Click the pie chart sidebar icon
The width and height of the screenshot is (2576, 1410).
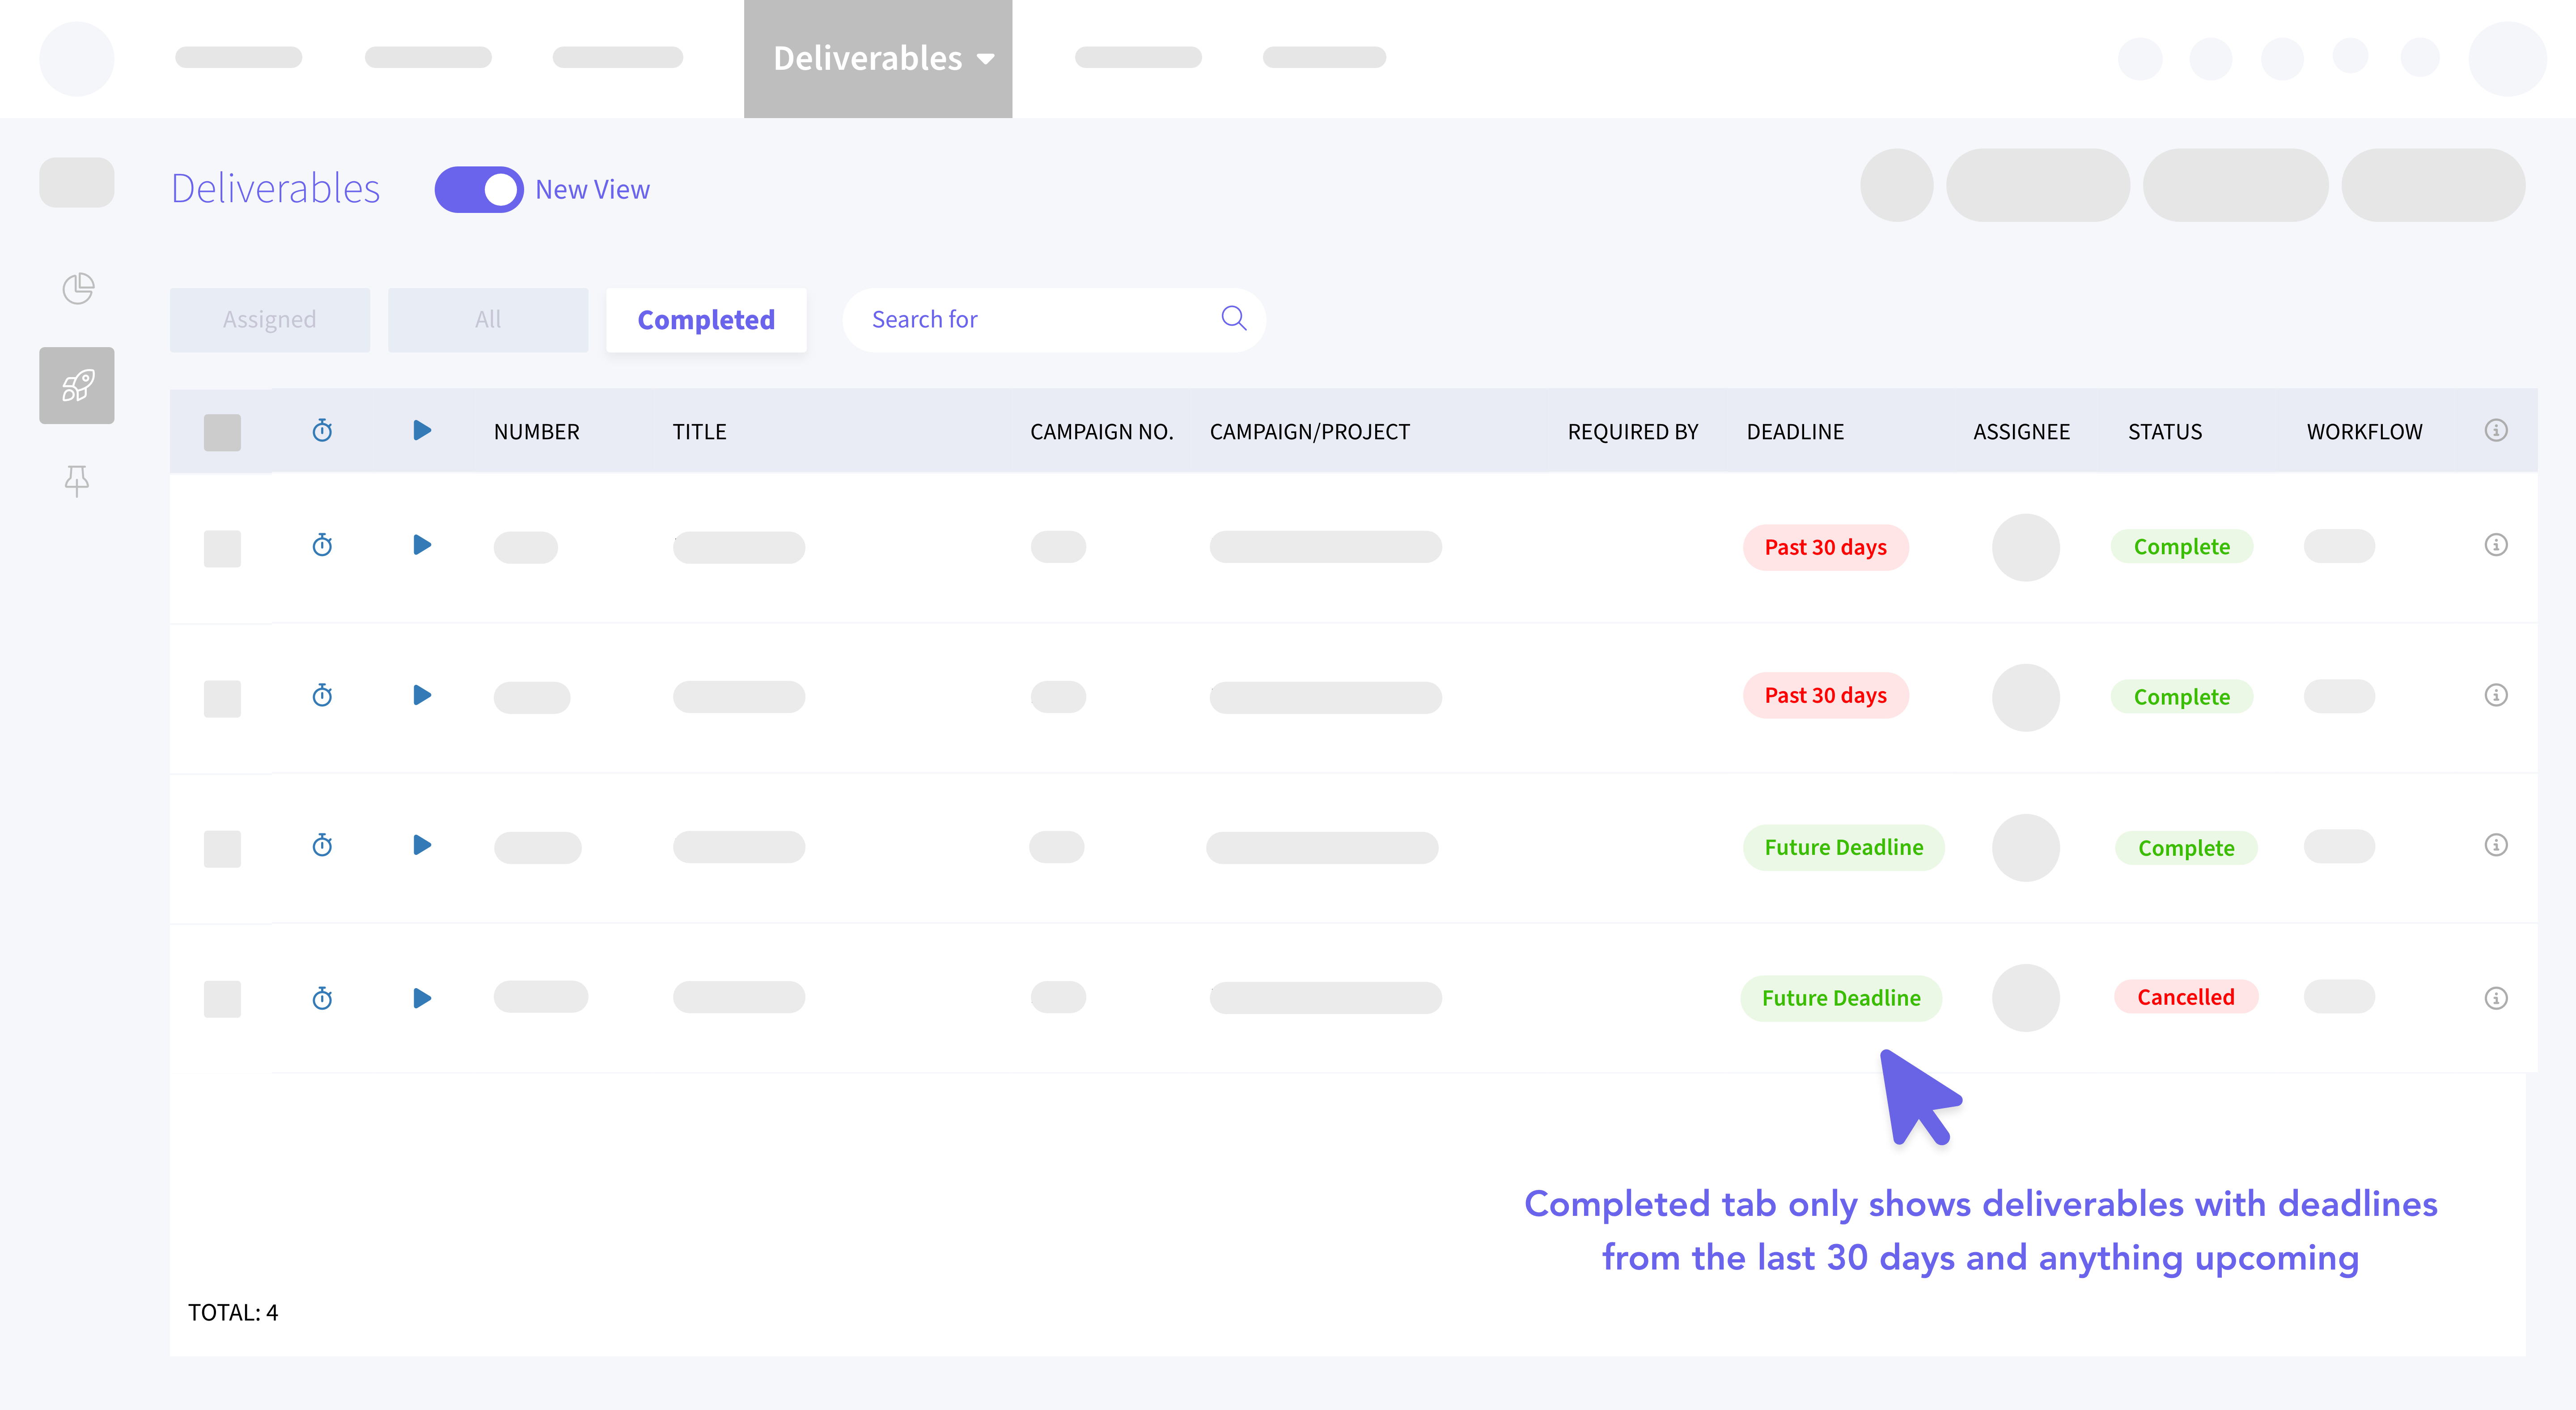77,289
